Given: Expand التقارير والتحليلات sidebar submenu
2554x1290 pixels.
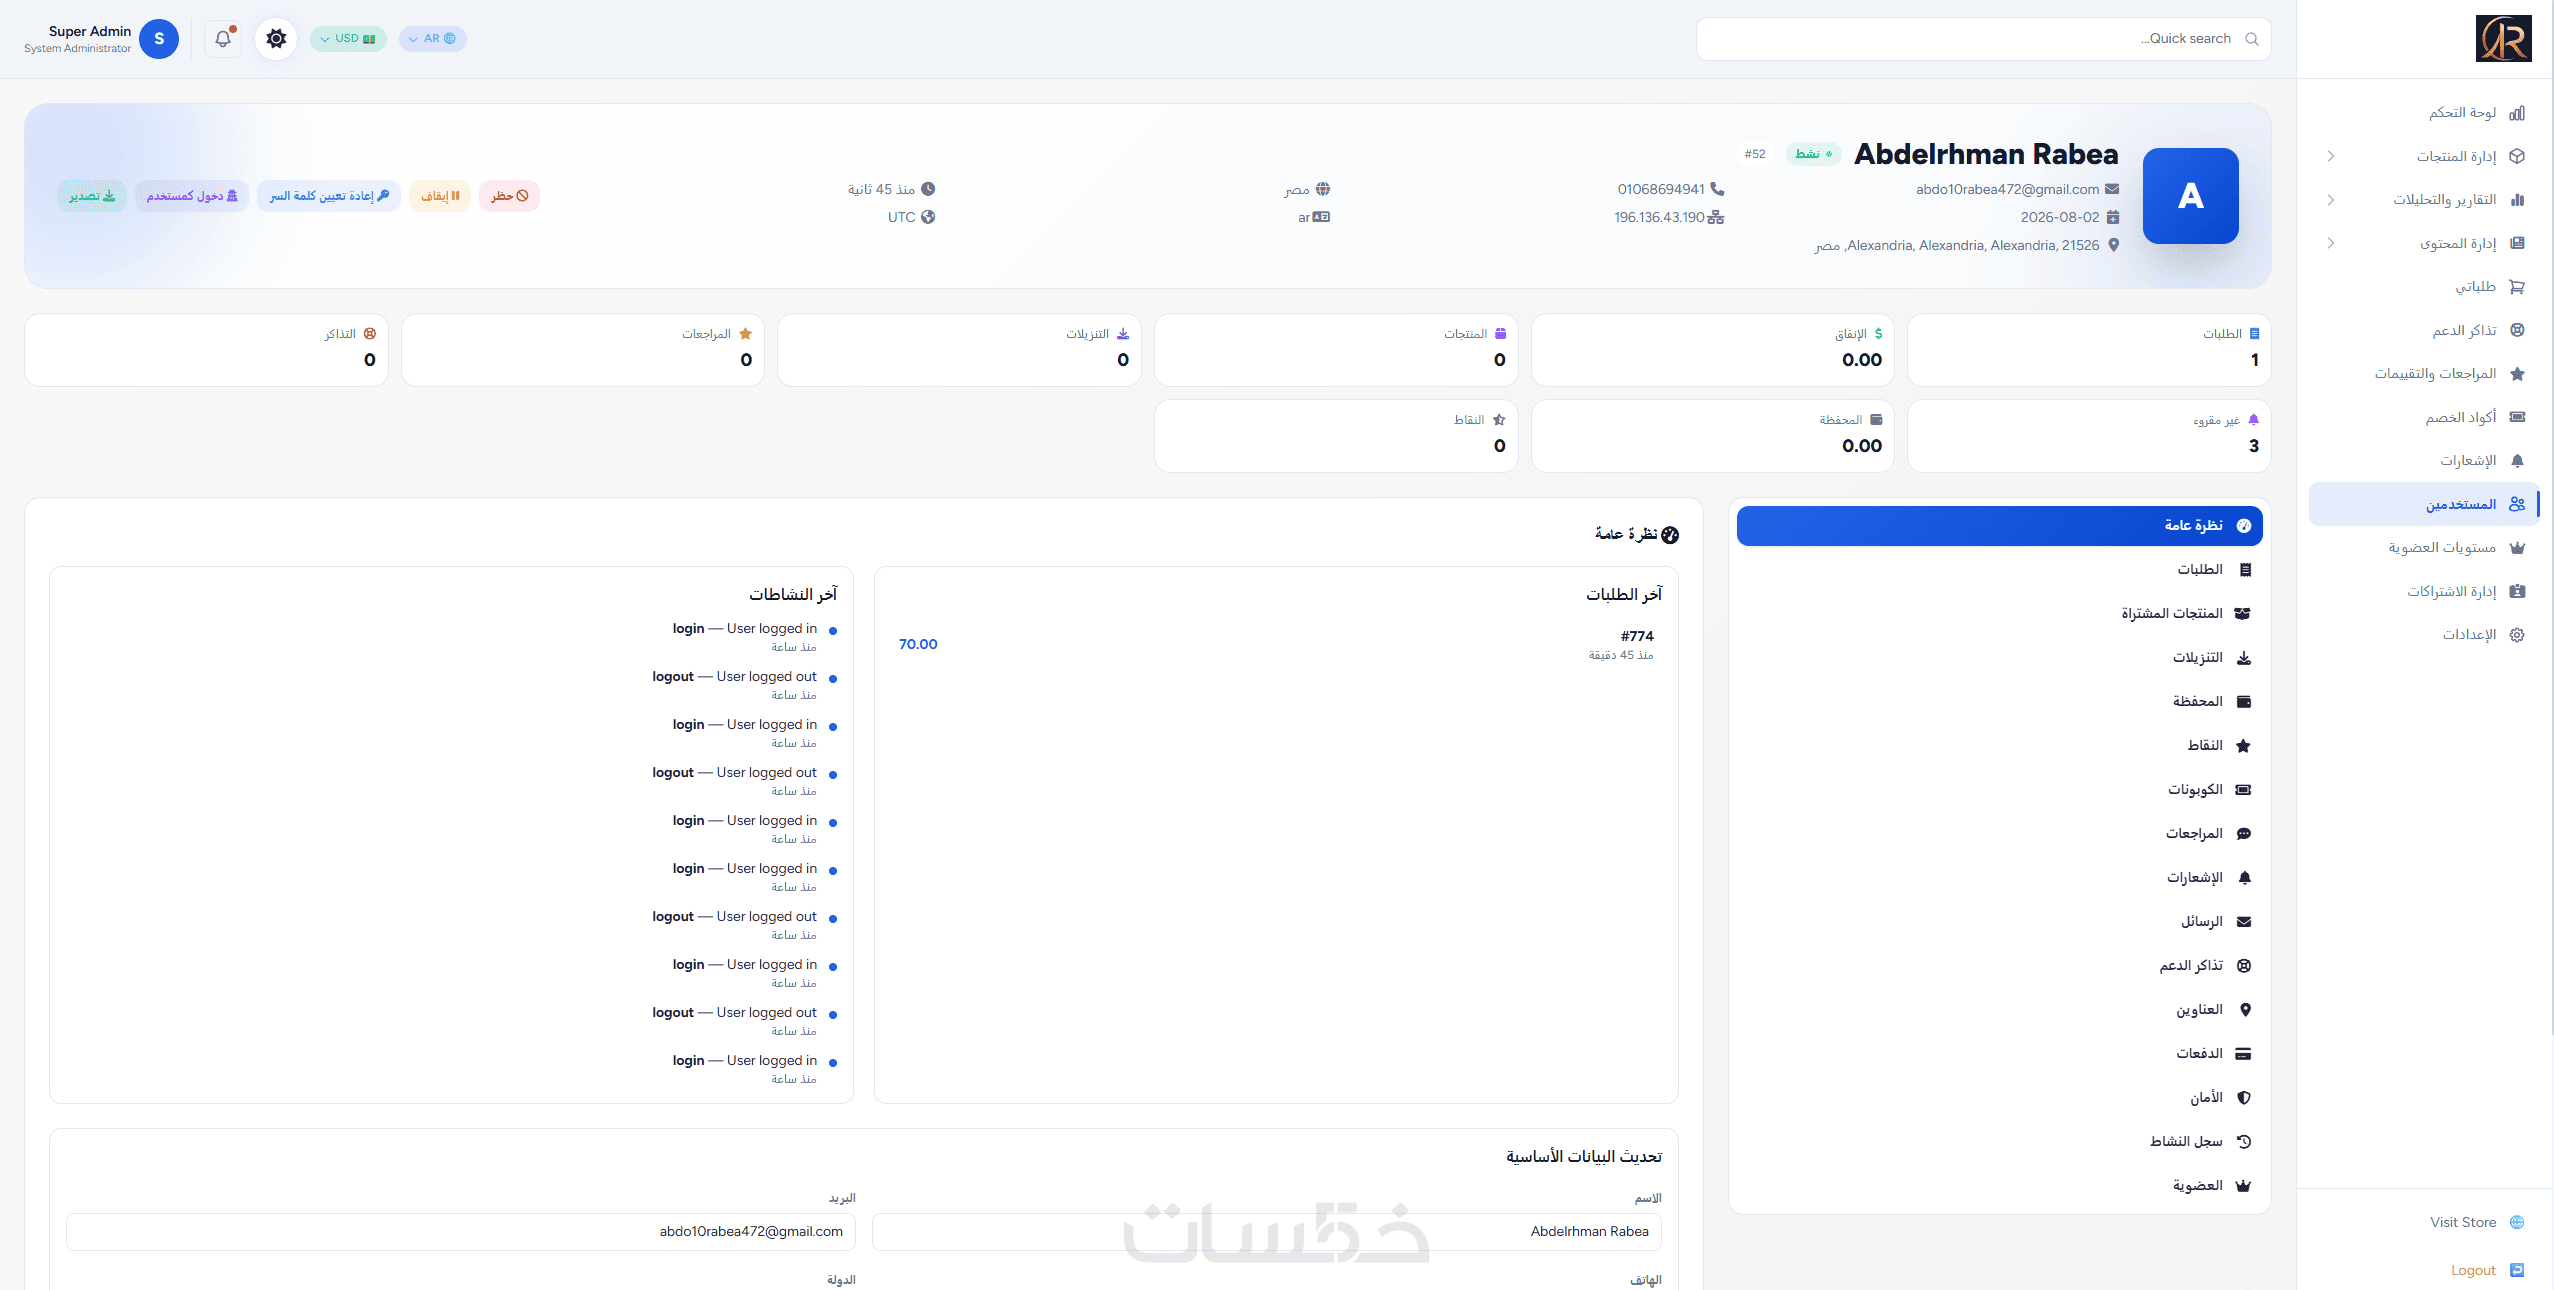Looking at the screenshot, I should click(2330, 200).
